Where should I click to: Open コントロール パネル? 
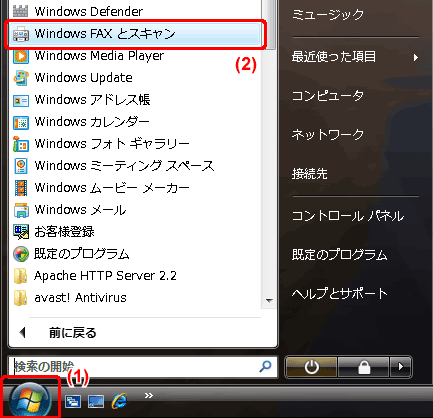(x=348, y=216)
